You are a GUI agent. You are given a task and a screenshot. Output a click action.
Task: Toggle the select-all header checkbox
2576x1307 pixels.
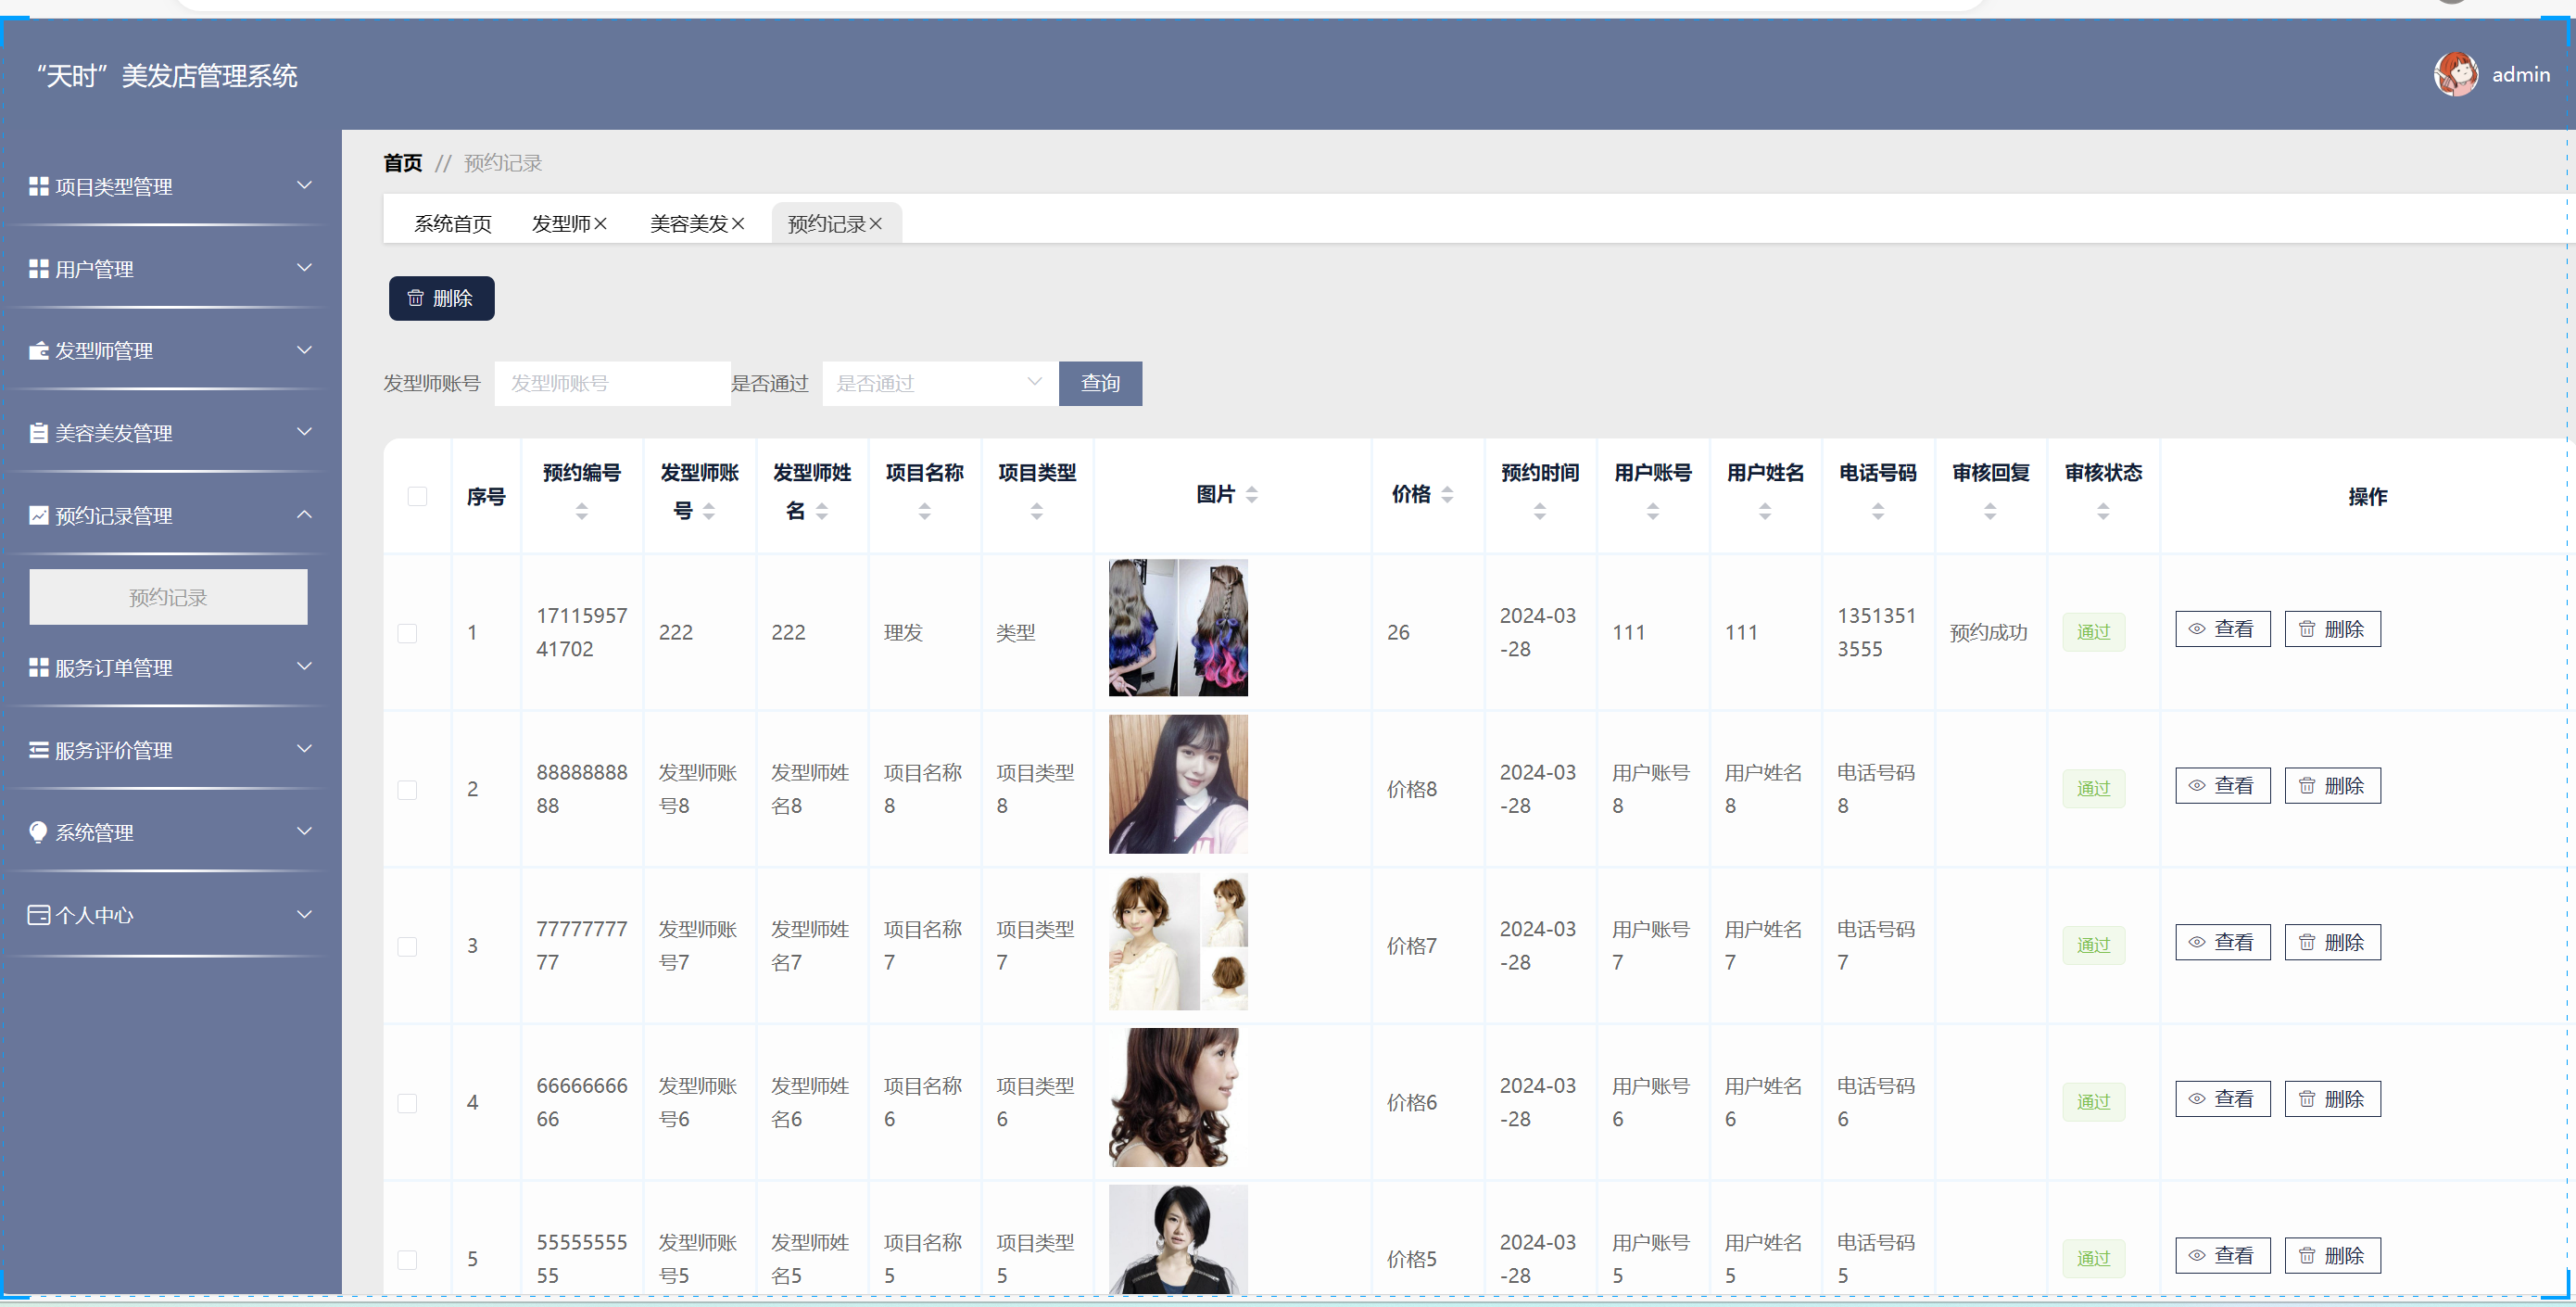(417, 496)
